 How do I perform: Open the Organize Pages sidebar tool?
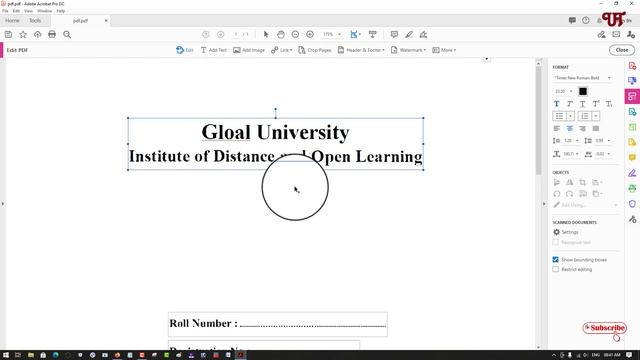coord(632,127)
